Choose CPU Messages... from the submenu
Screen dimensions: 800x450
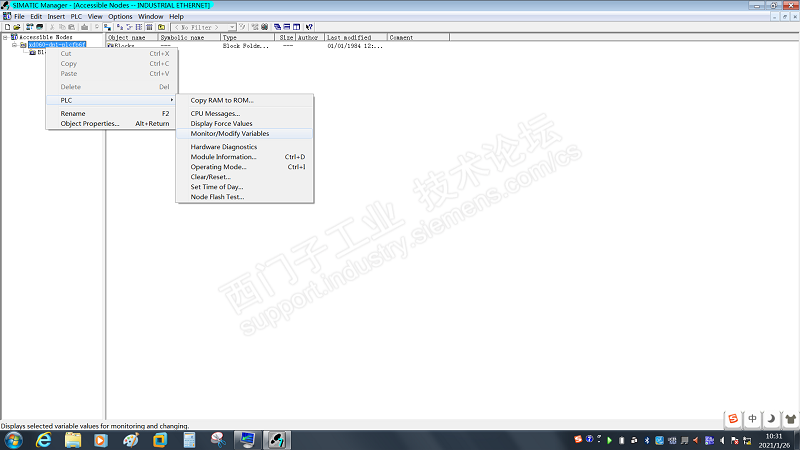[x=245, y=114]
